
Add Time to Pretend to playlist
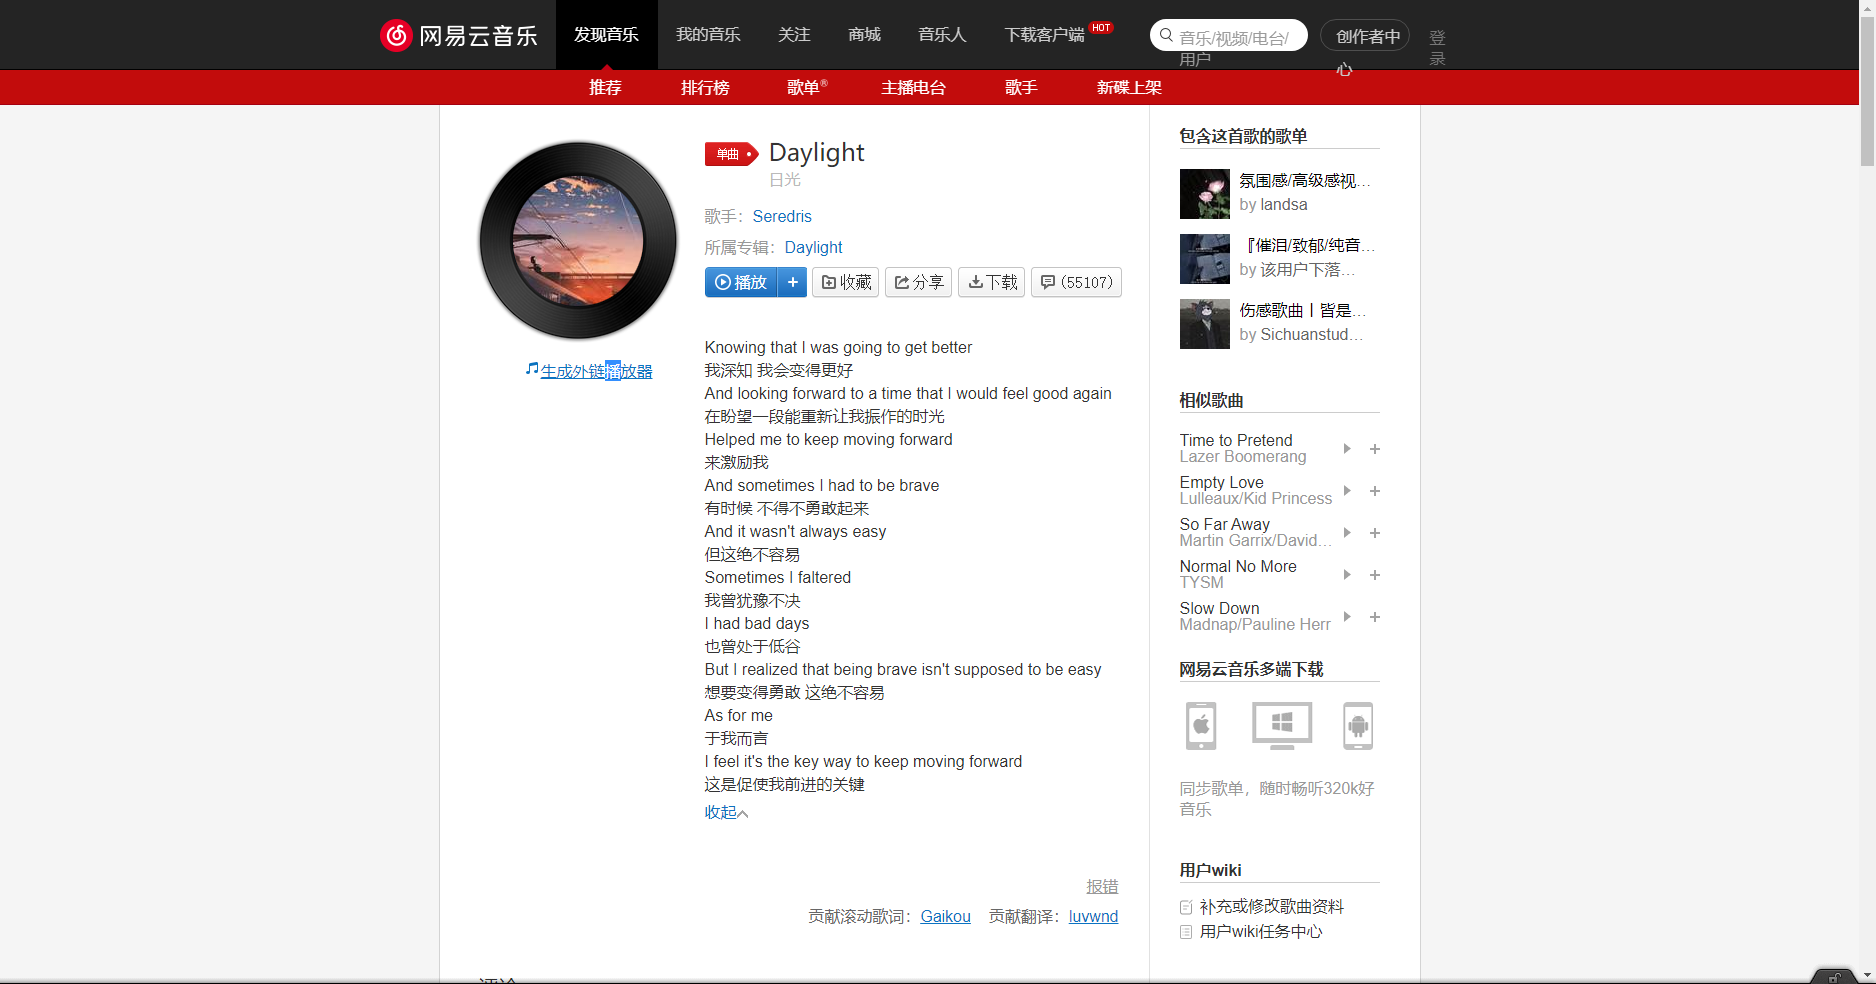point(1375,449)
